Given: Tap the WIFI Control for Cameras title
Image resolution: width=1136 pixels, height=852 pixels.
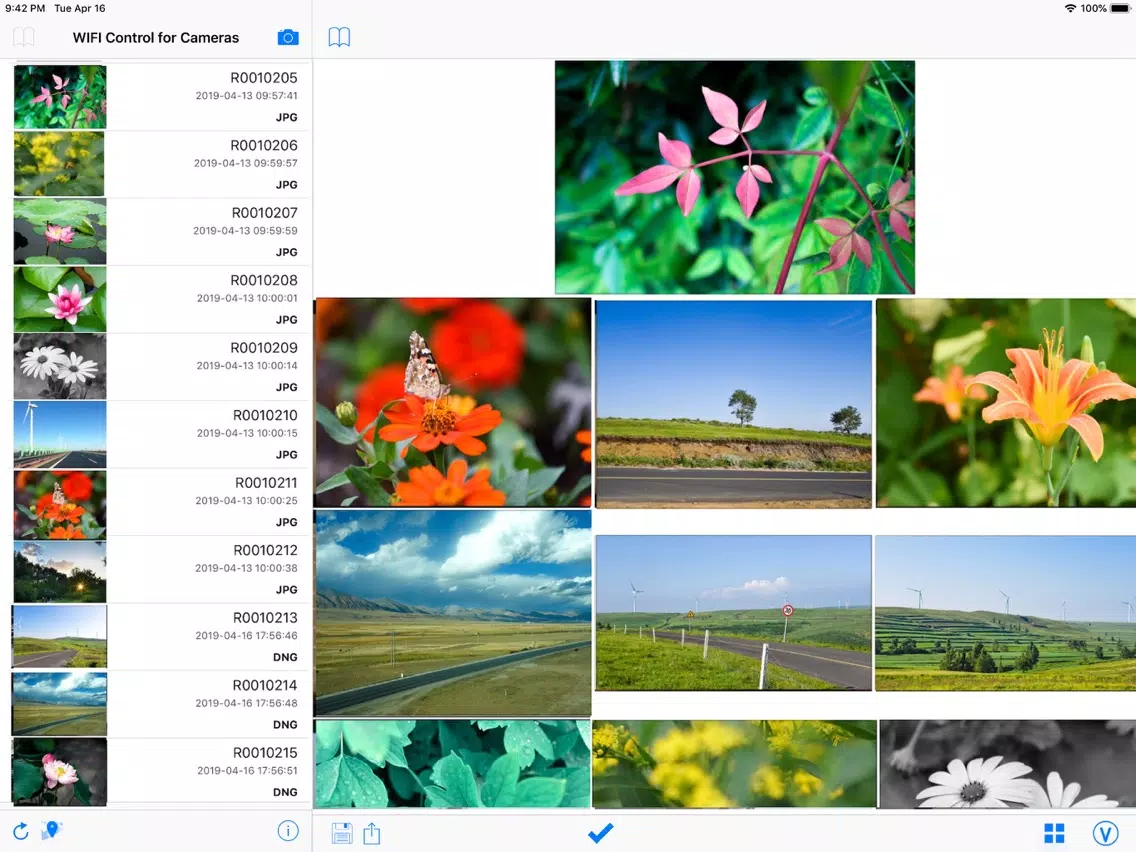Looking at the screenshot, I should (x=156, y=38).
